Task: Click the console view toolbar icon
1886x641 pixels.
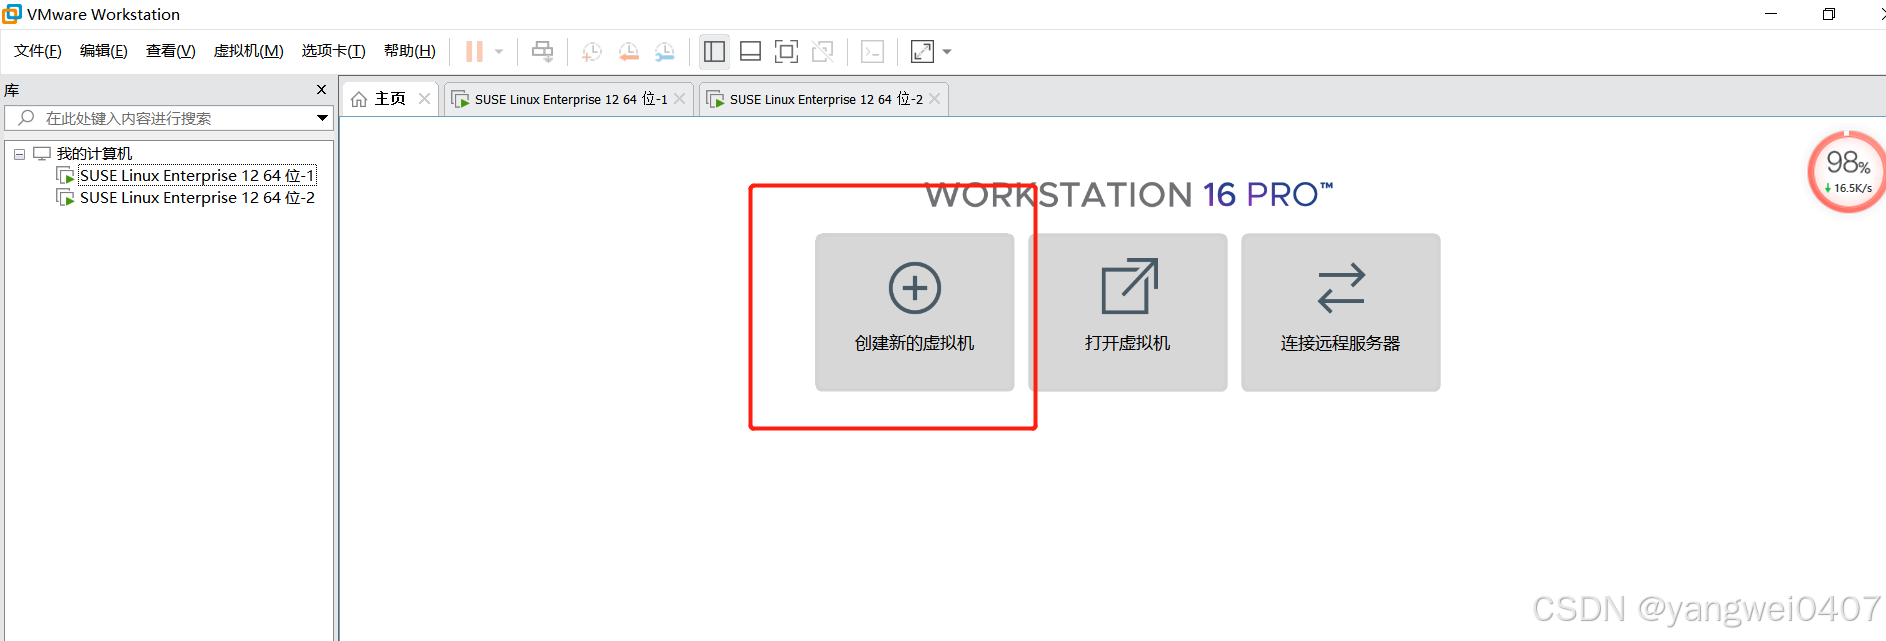Action: click(x=872, y=51)
